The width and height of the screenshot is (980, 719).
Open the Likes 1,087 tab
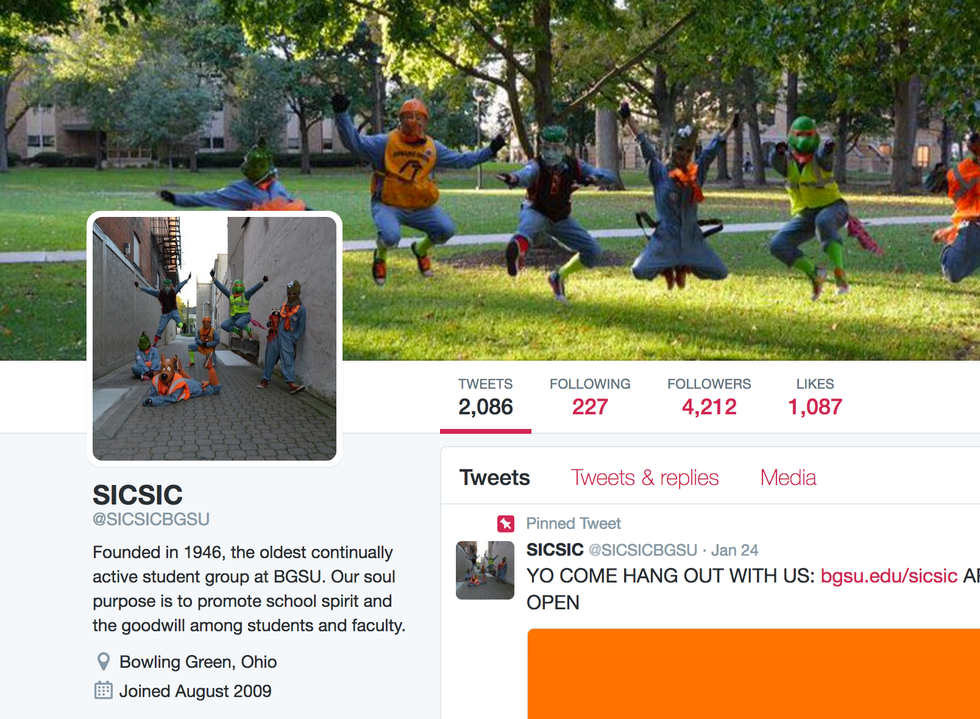tap(815, 397)
